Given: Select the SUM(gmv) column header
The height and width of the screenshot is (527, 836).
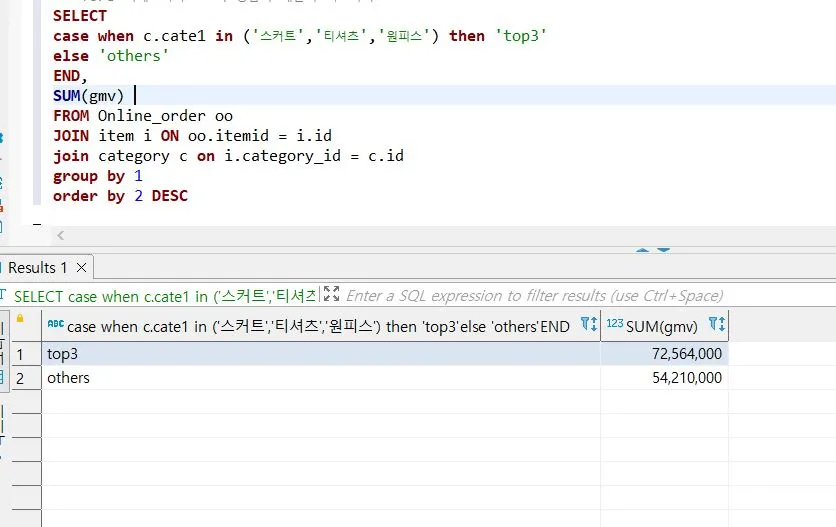Looking at the screenshot, I should pyautogui.click(x=664, y=325).
